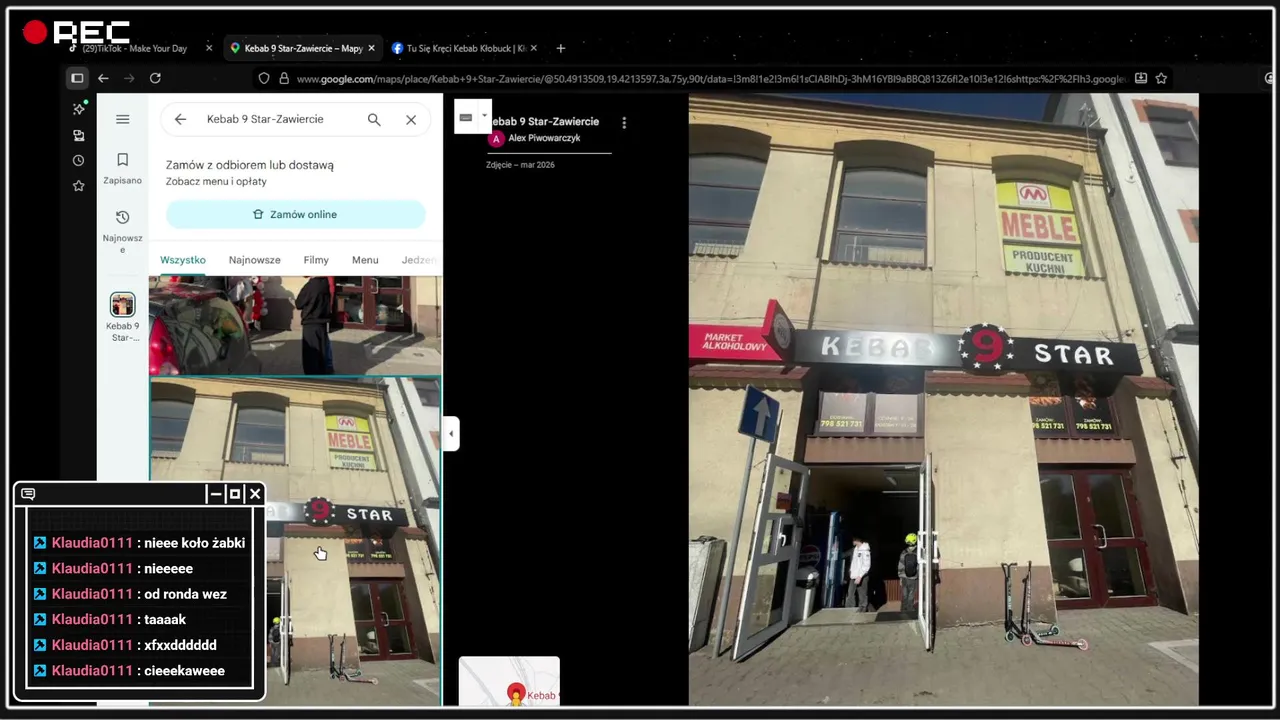The image size is (1280, 720).
Task: Click the chat icon in overlay title bar
Action: [x=28, y=494]
